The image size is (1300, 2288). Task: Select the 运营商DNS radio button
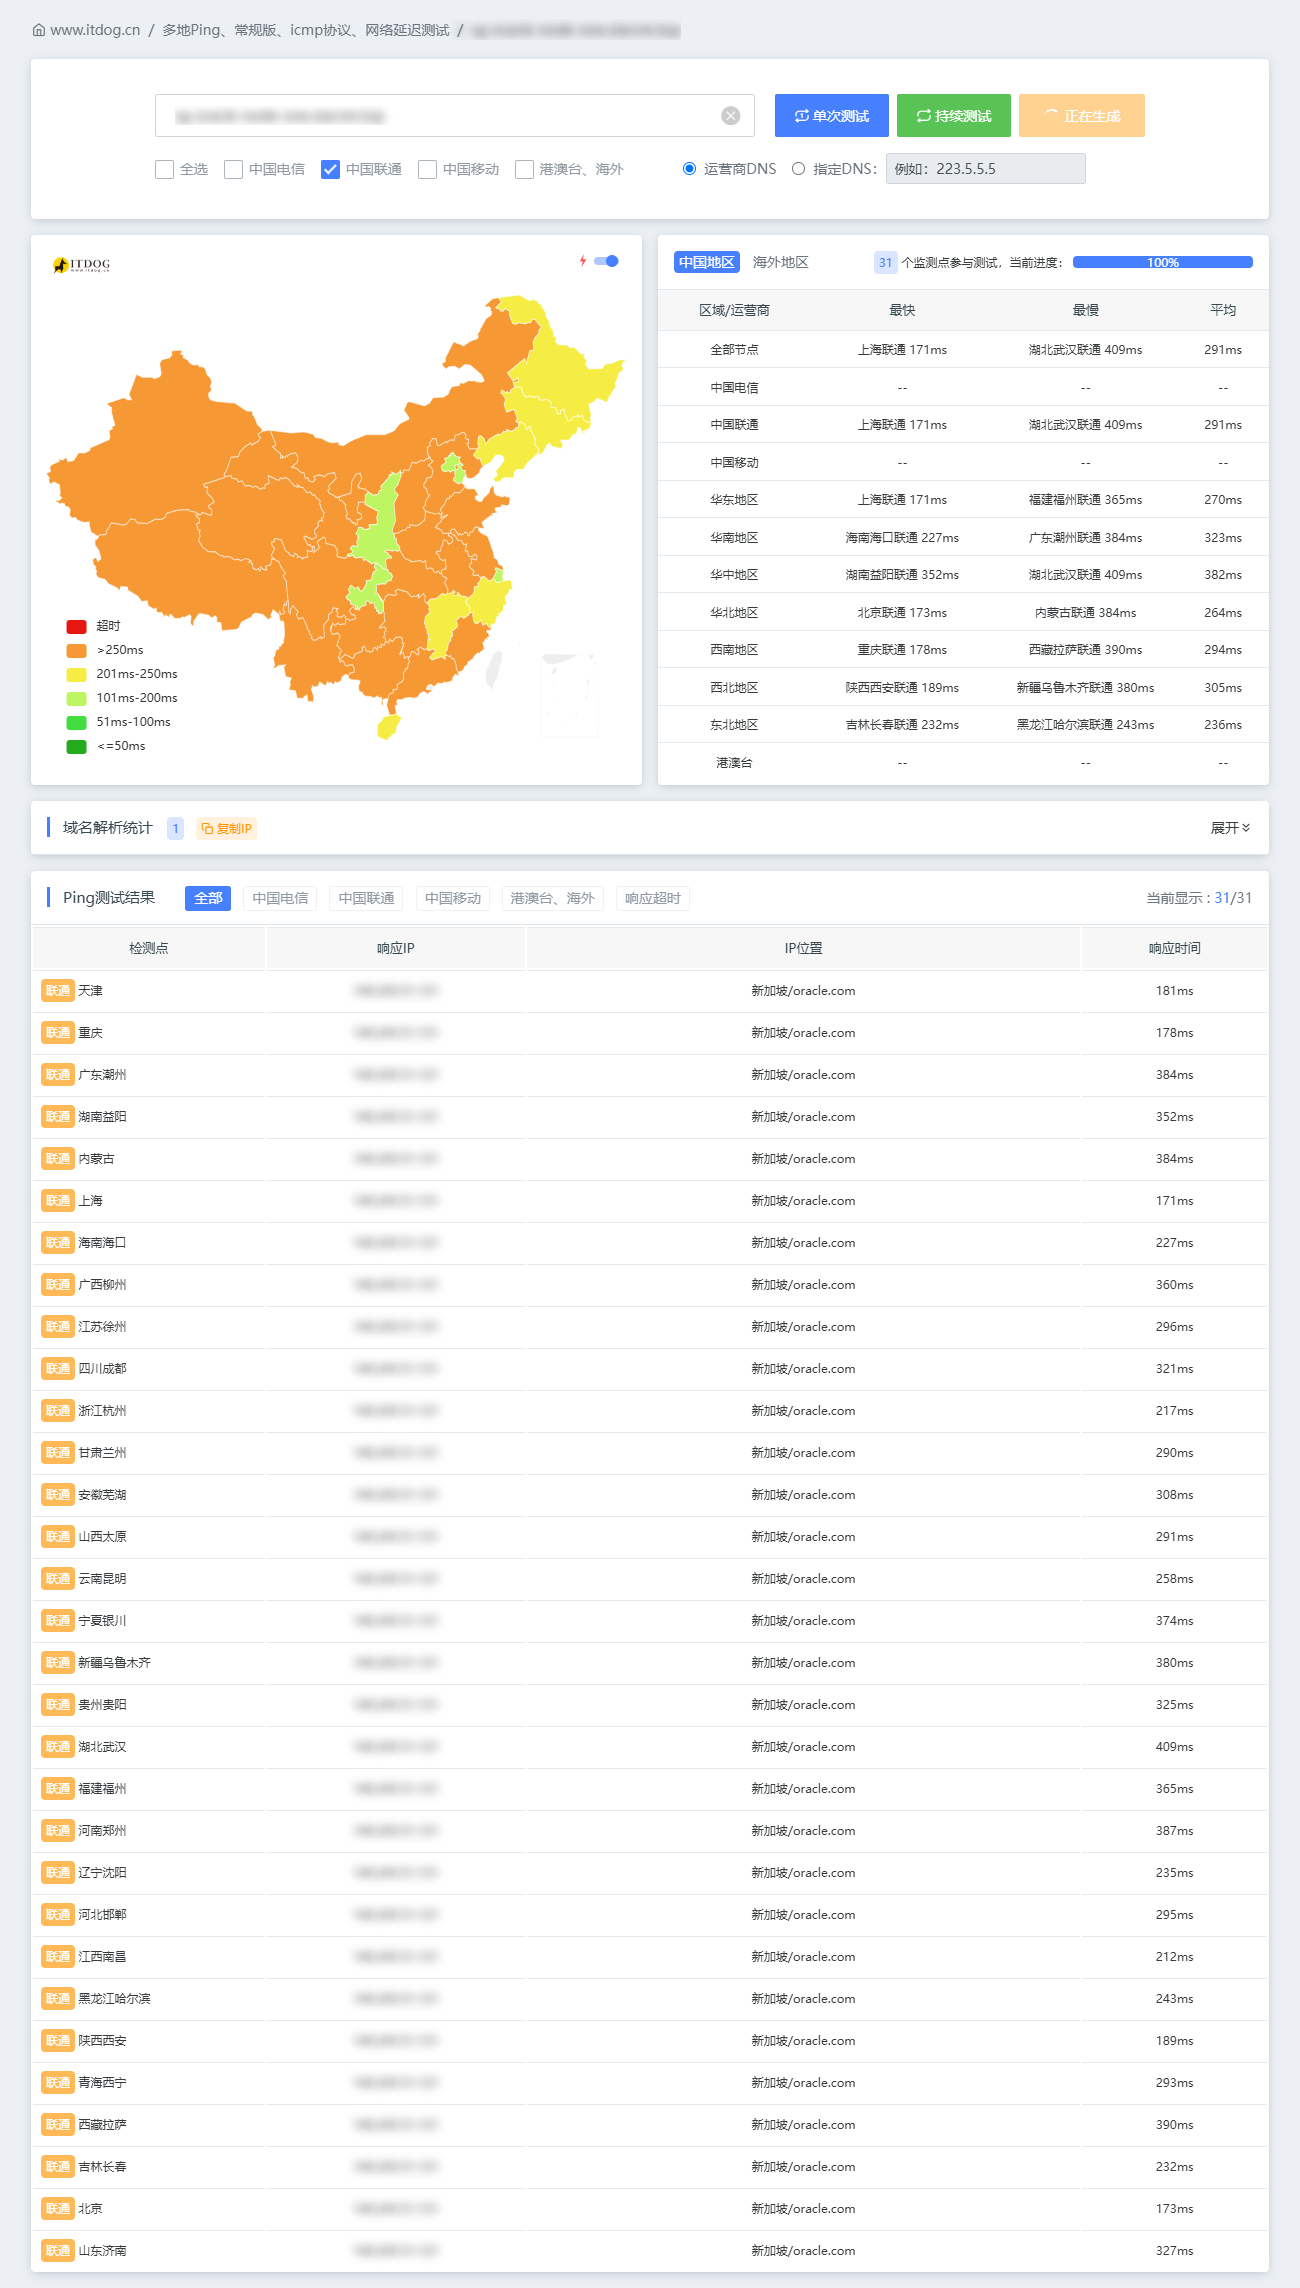689,168
